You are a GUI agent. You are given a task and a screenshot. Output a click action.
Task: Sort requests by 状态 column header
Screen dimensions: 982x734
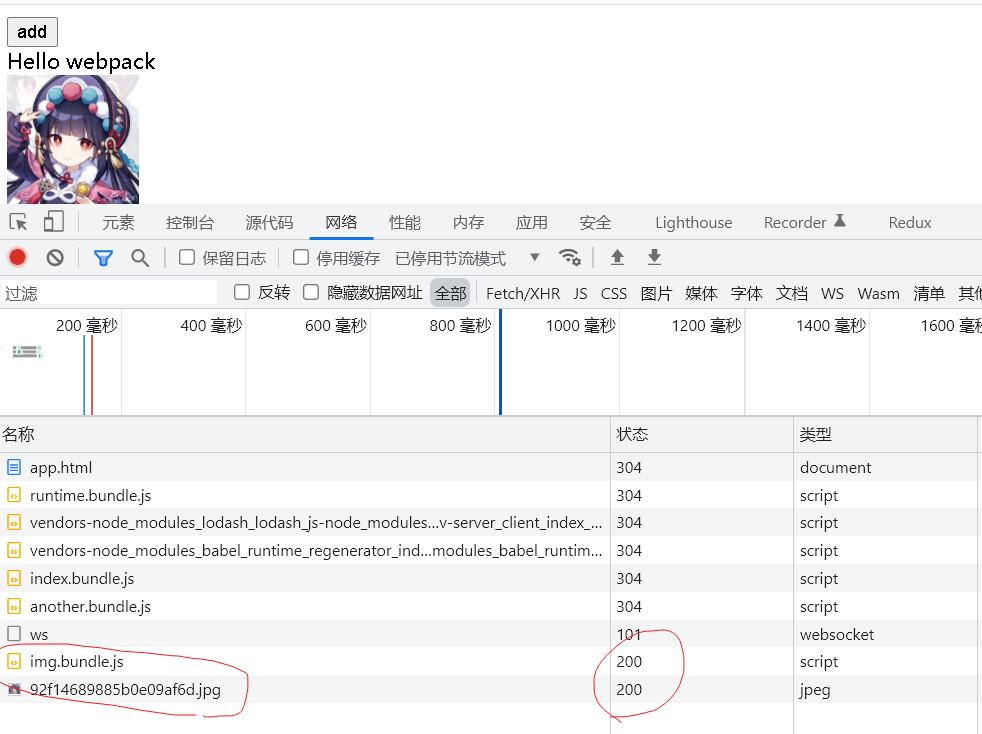701,435
